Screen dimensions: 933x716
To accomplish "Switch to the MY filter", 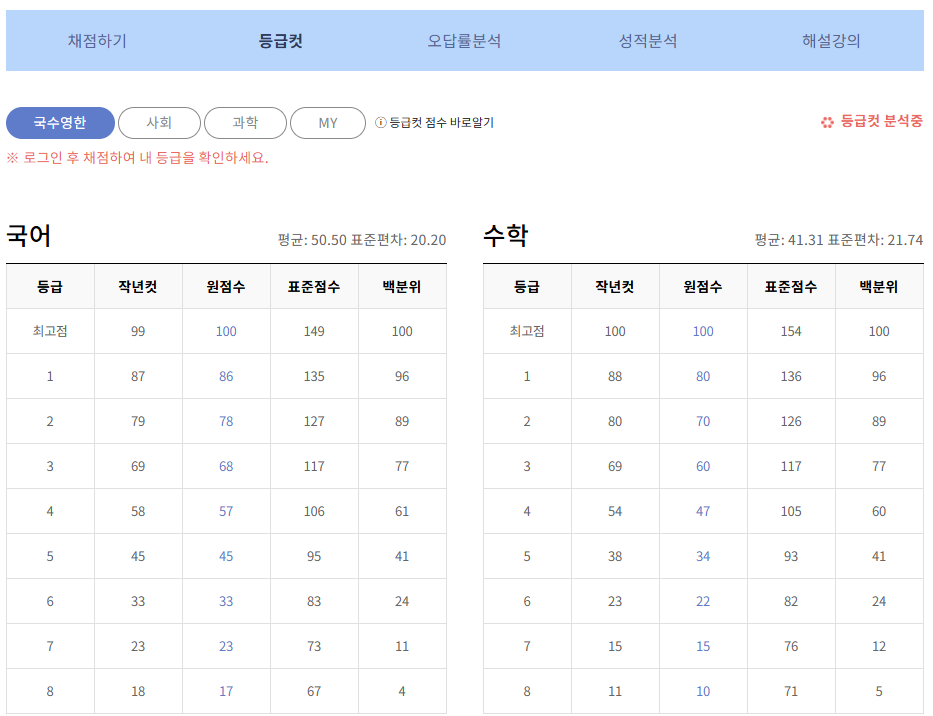I will click(x=327, y=123).
